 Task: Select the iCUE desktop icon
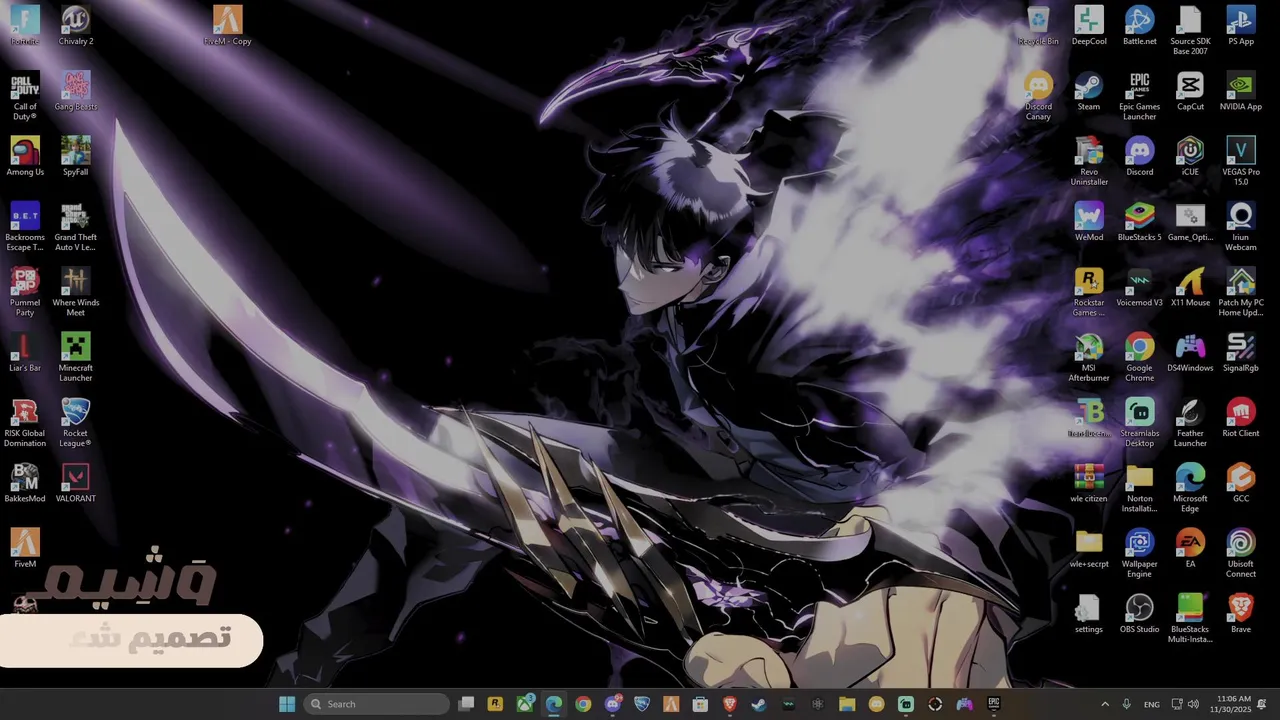tap(1190, 156)
